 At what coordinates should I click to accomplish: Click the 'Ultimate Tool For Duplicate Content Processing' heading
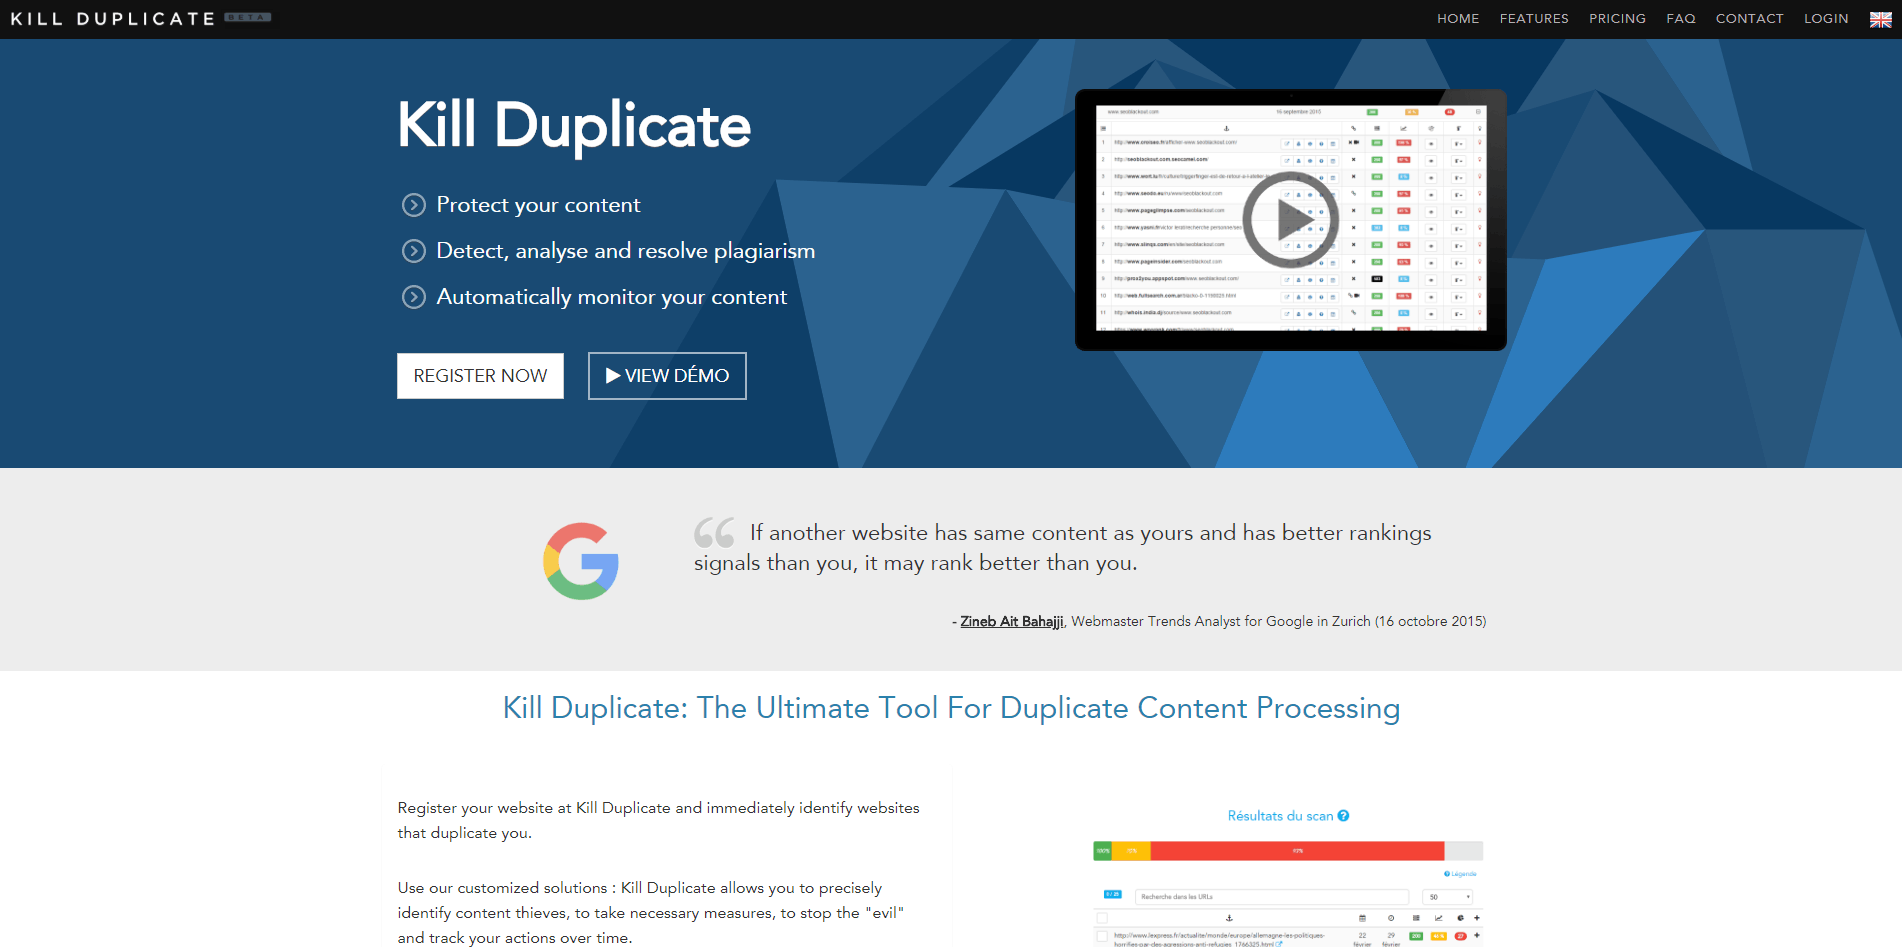pyautogui.click(x=951, y=708)
